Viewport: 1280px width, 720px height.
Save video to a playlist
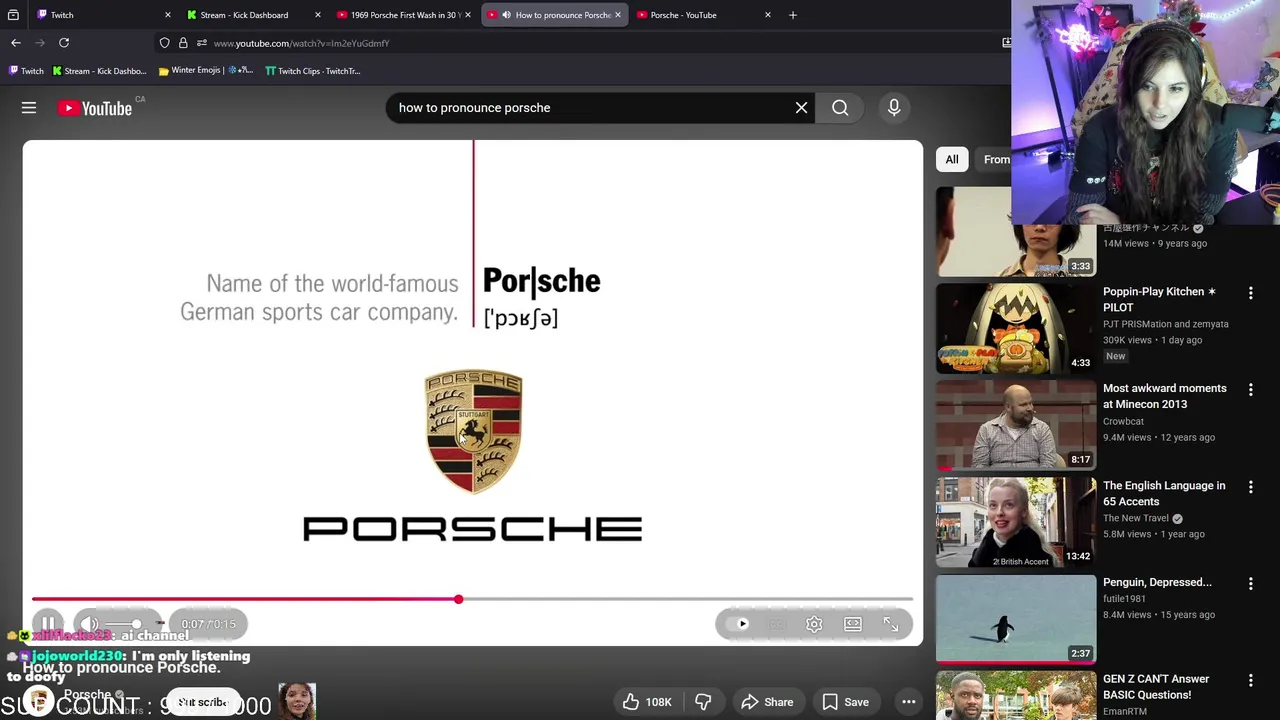tap(846, 702)
